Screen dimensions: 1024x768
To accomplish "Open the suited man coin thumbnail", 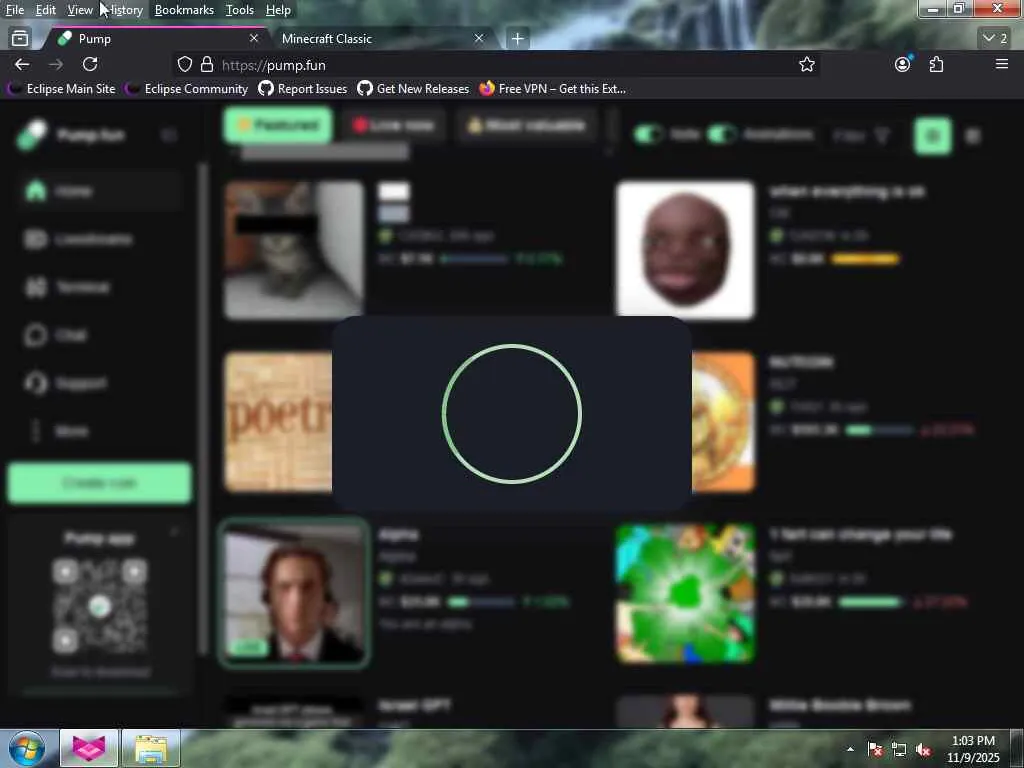I will click(x=294, y=593).
